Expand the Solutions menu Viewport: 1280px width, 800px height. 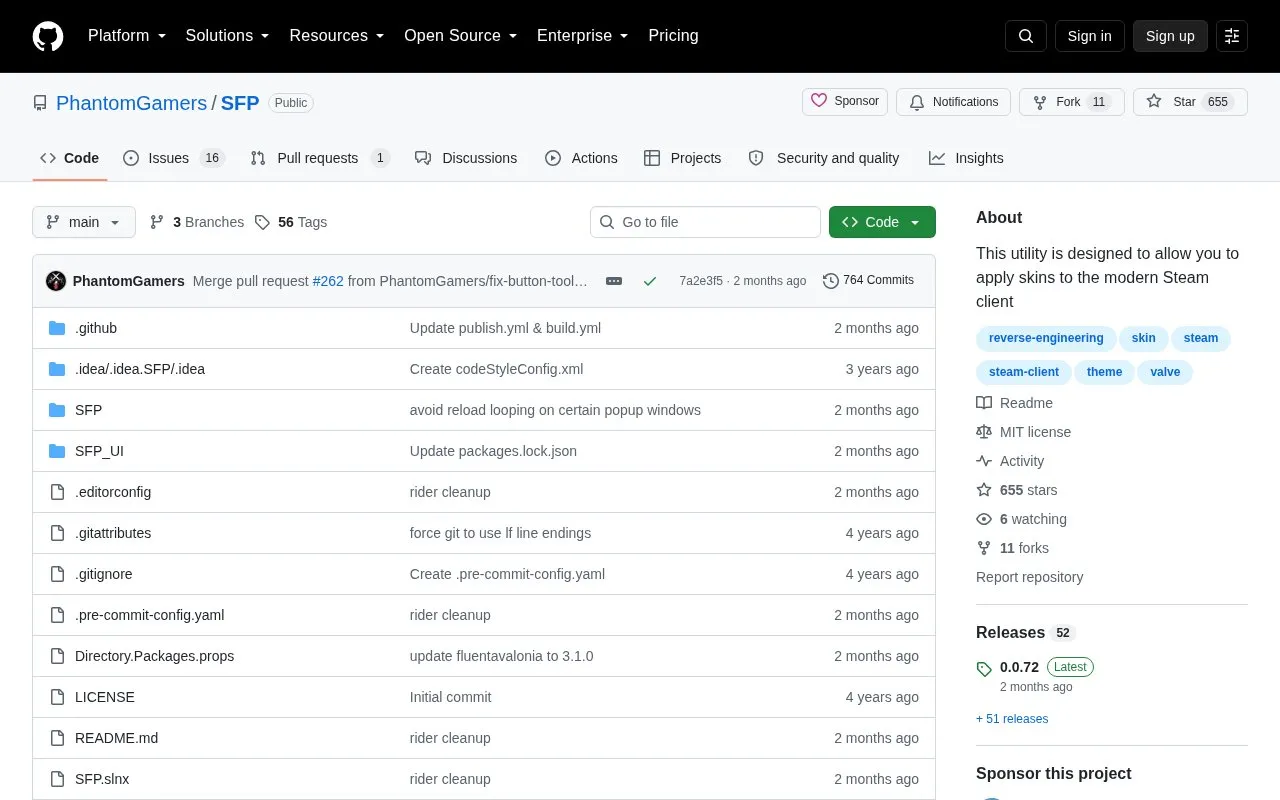click(228, 36)
